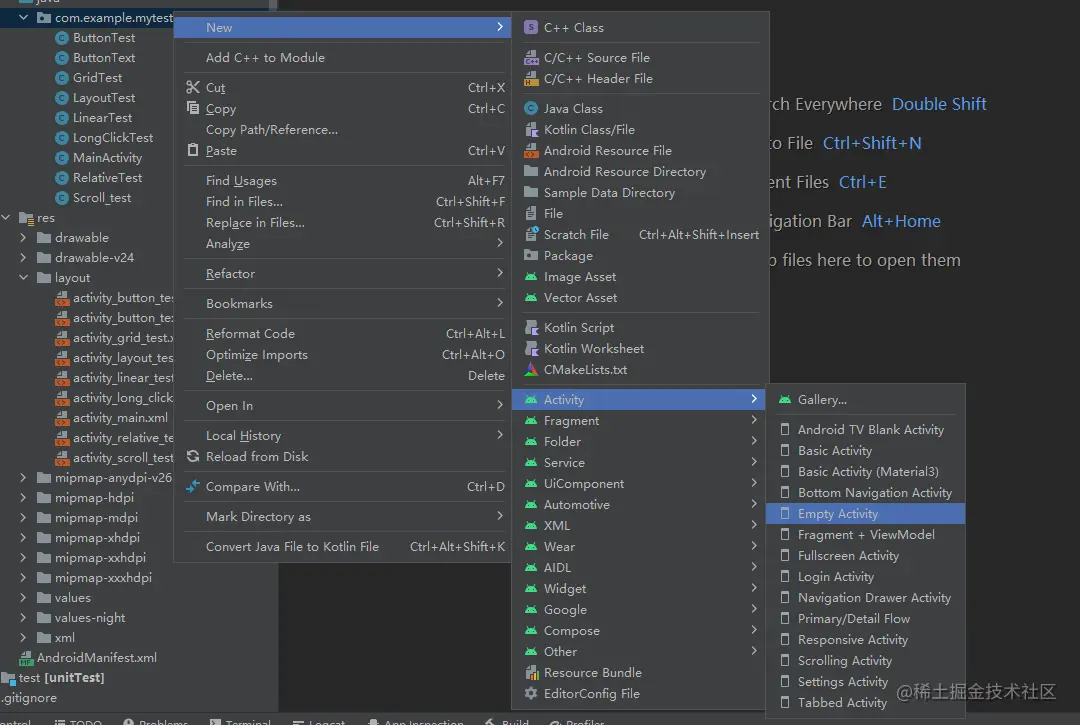Open the Local History submenu
The height and width of the screenshot is (725, 1080).
(342, 435)
